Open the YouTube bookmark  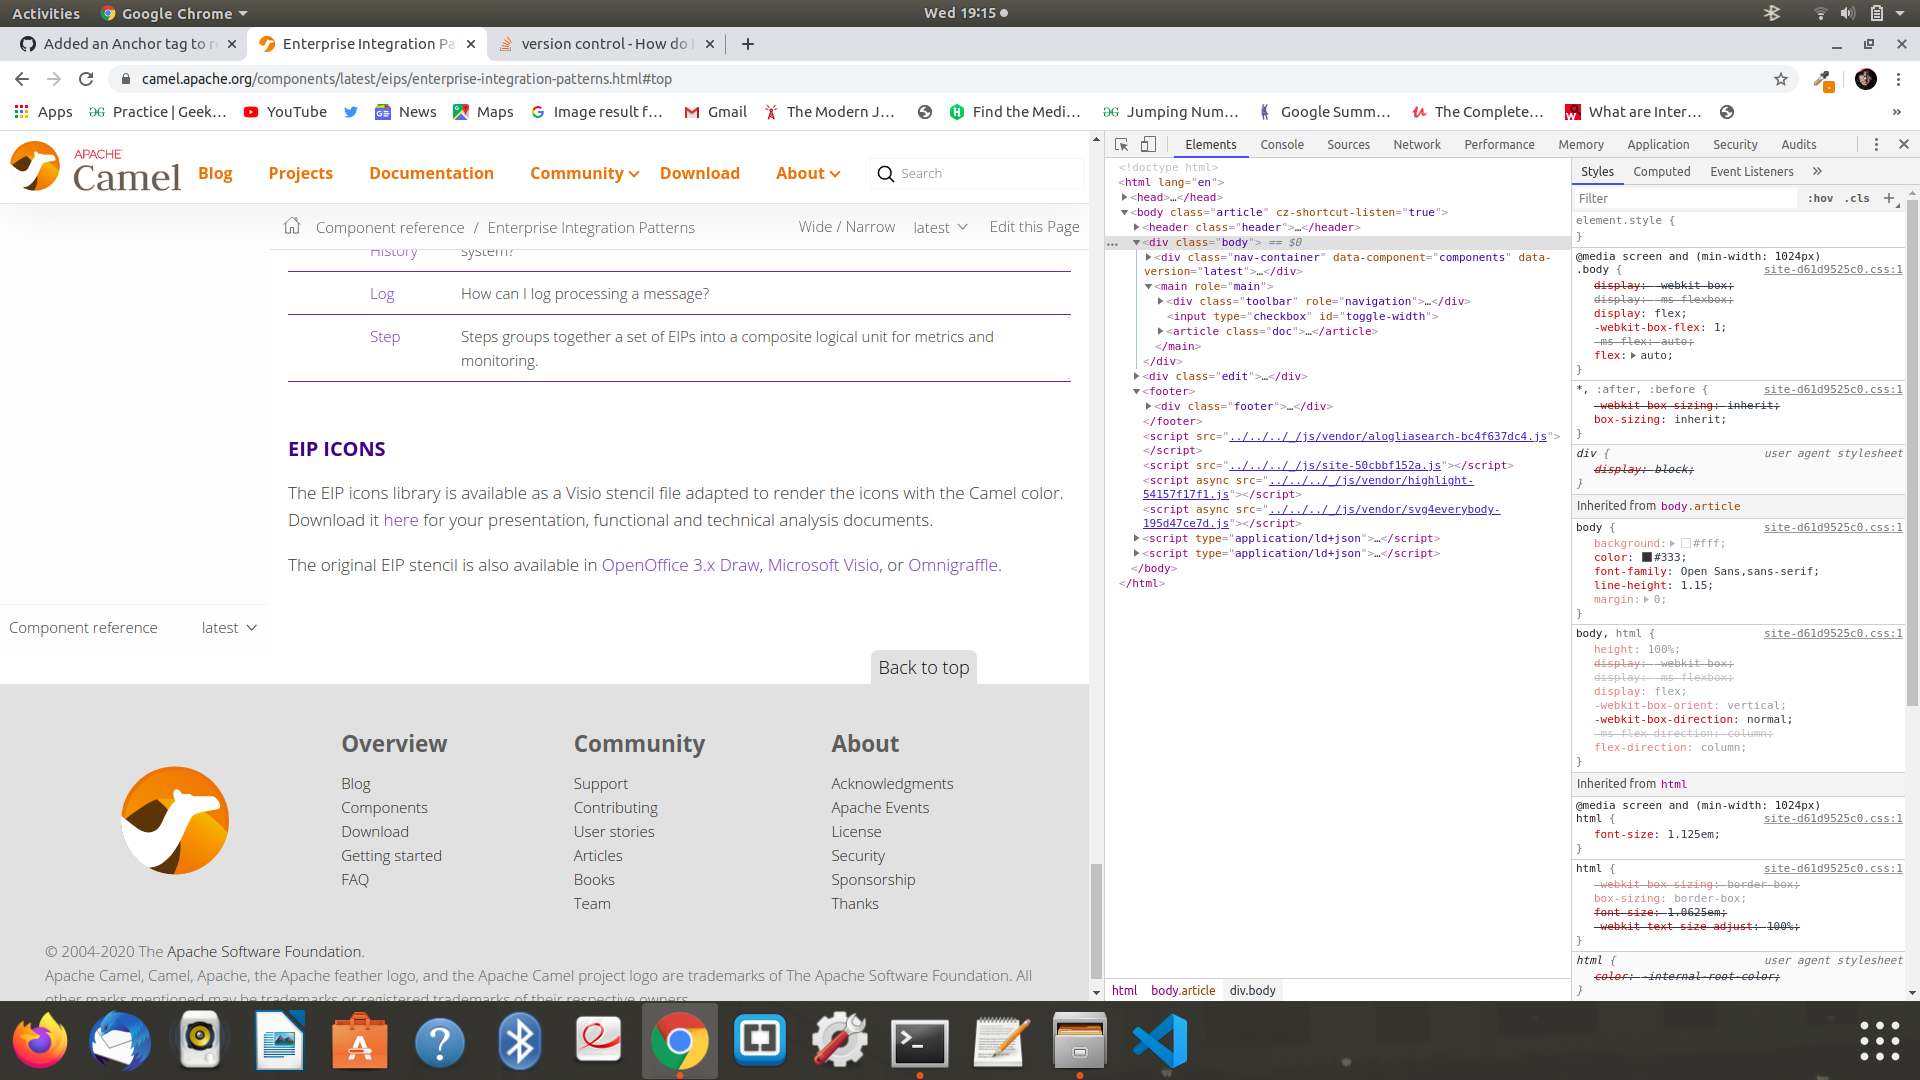[285, 112]
